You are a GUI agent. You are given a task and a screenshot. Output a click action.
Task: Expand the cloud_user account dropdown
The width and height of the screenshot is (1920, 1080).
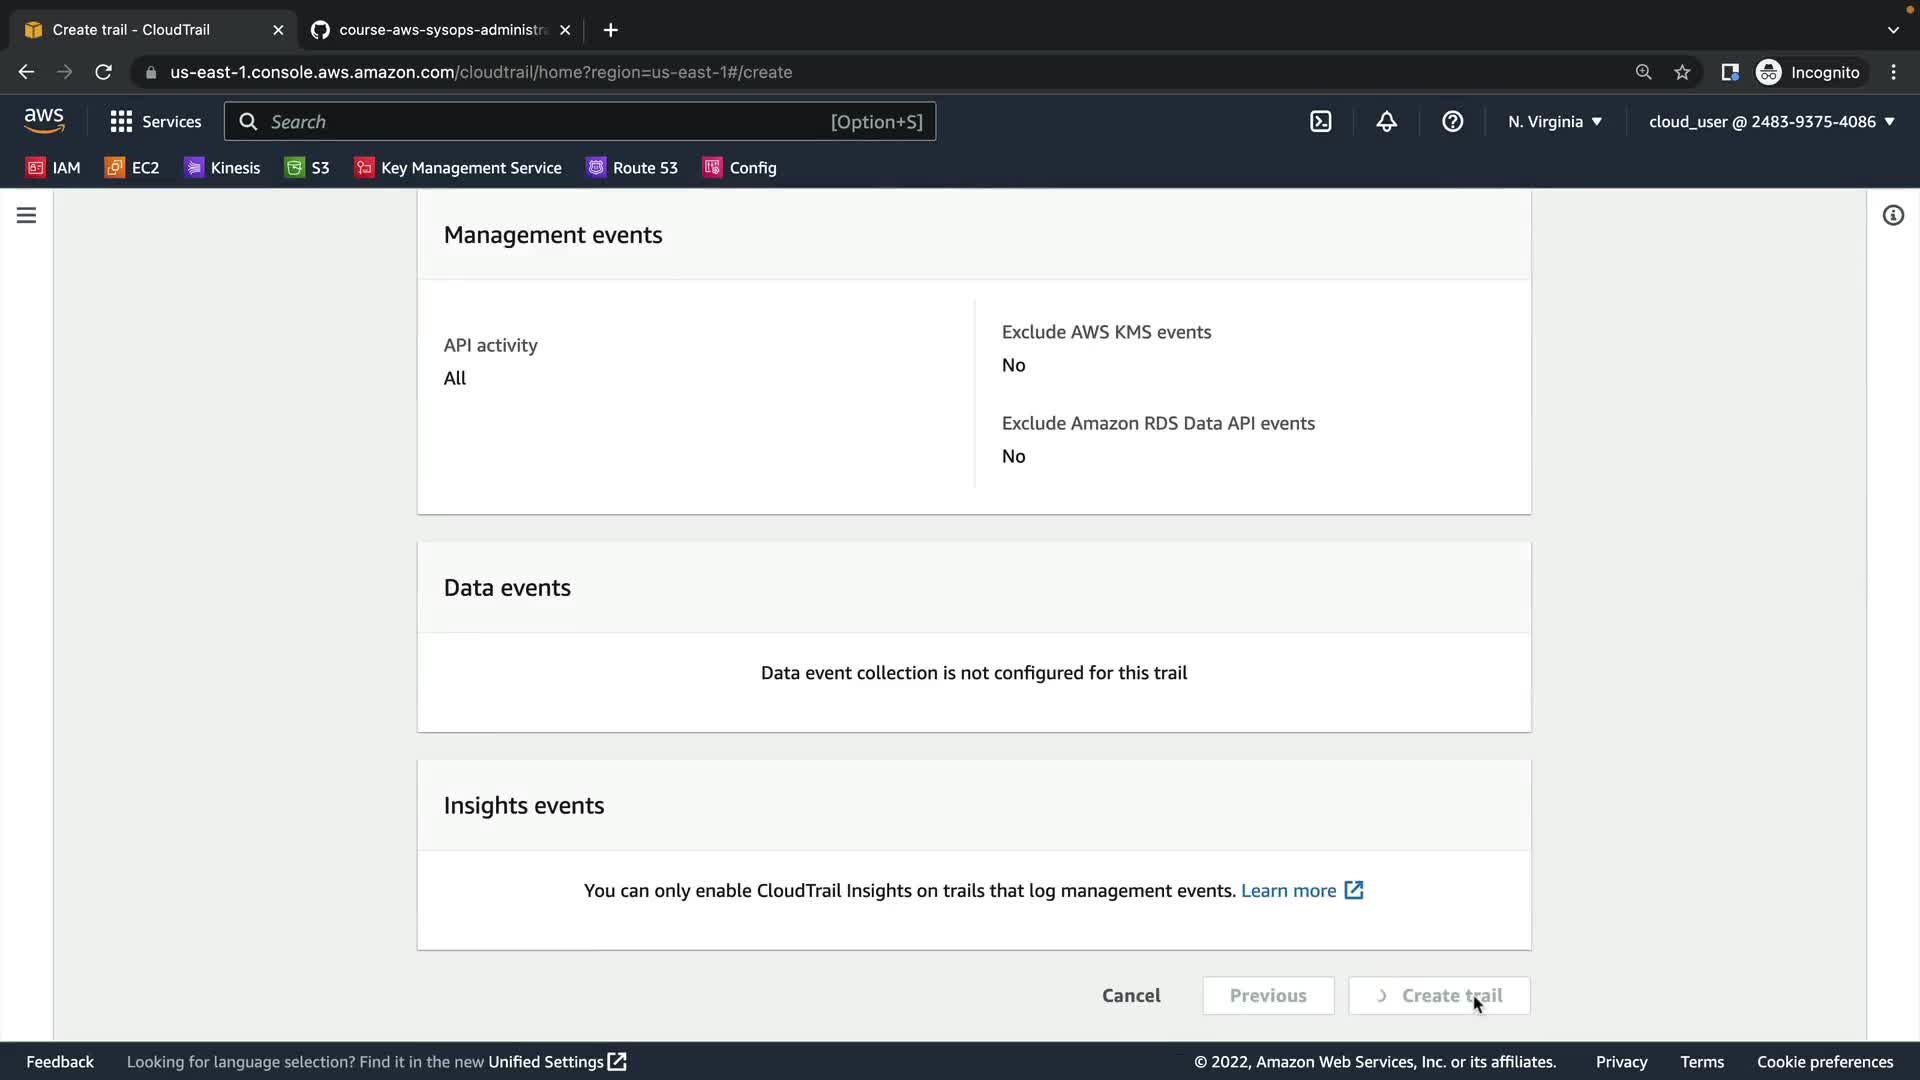click(1771, 121)
